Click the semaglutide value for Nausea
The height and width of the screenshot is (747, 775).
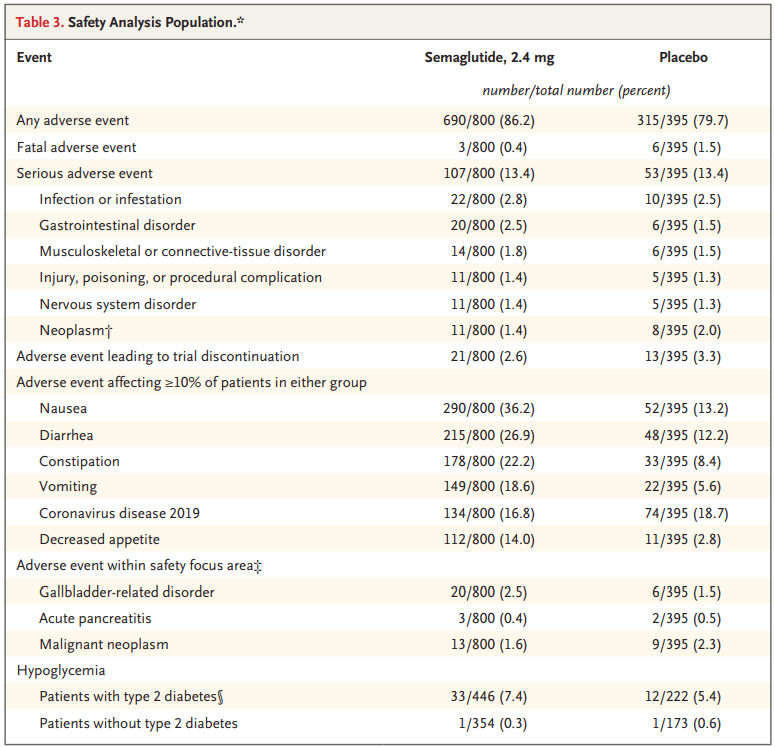click(x=489, y=408)
